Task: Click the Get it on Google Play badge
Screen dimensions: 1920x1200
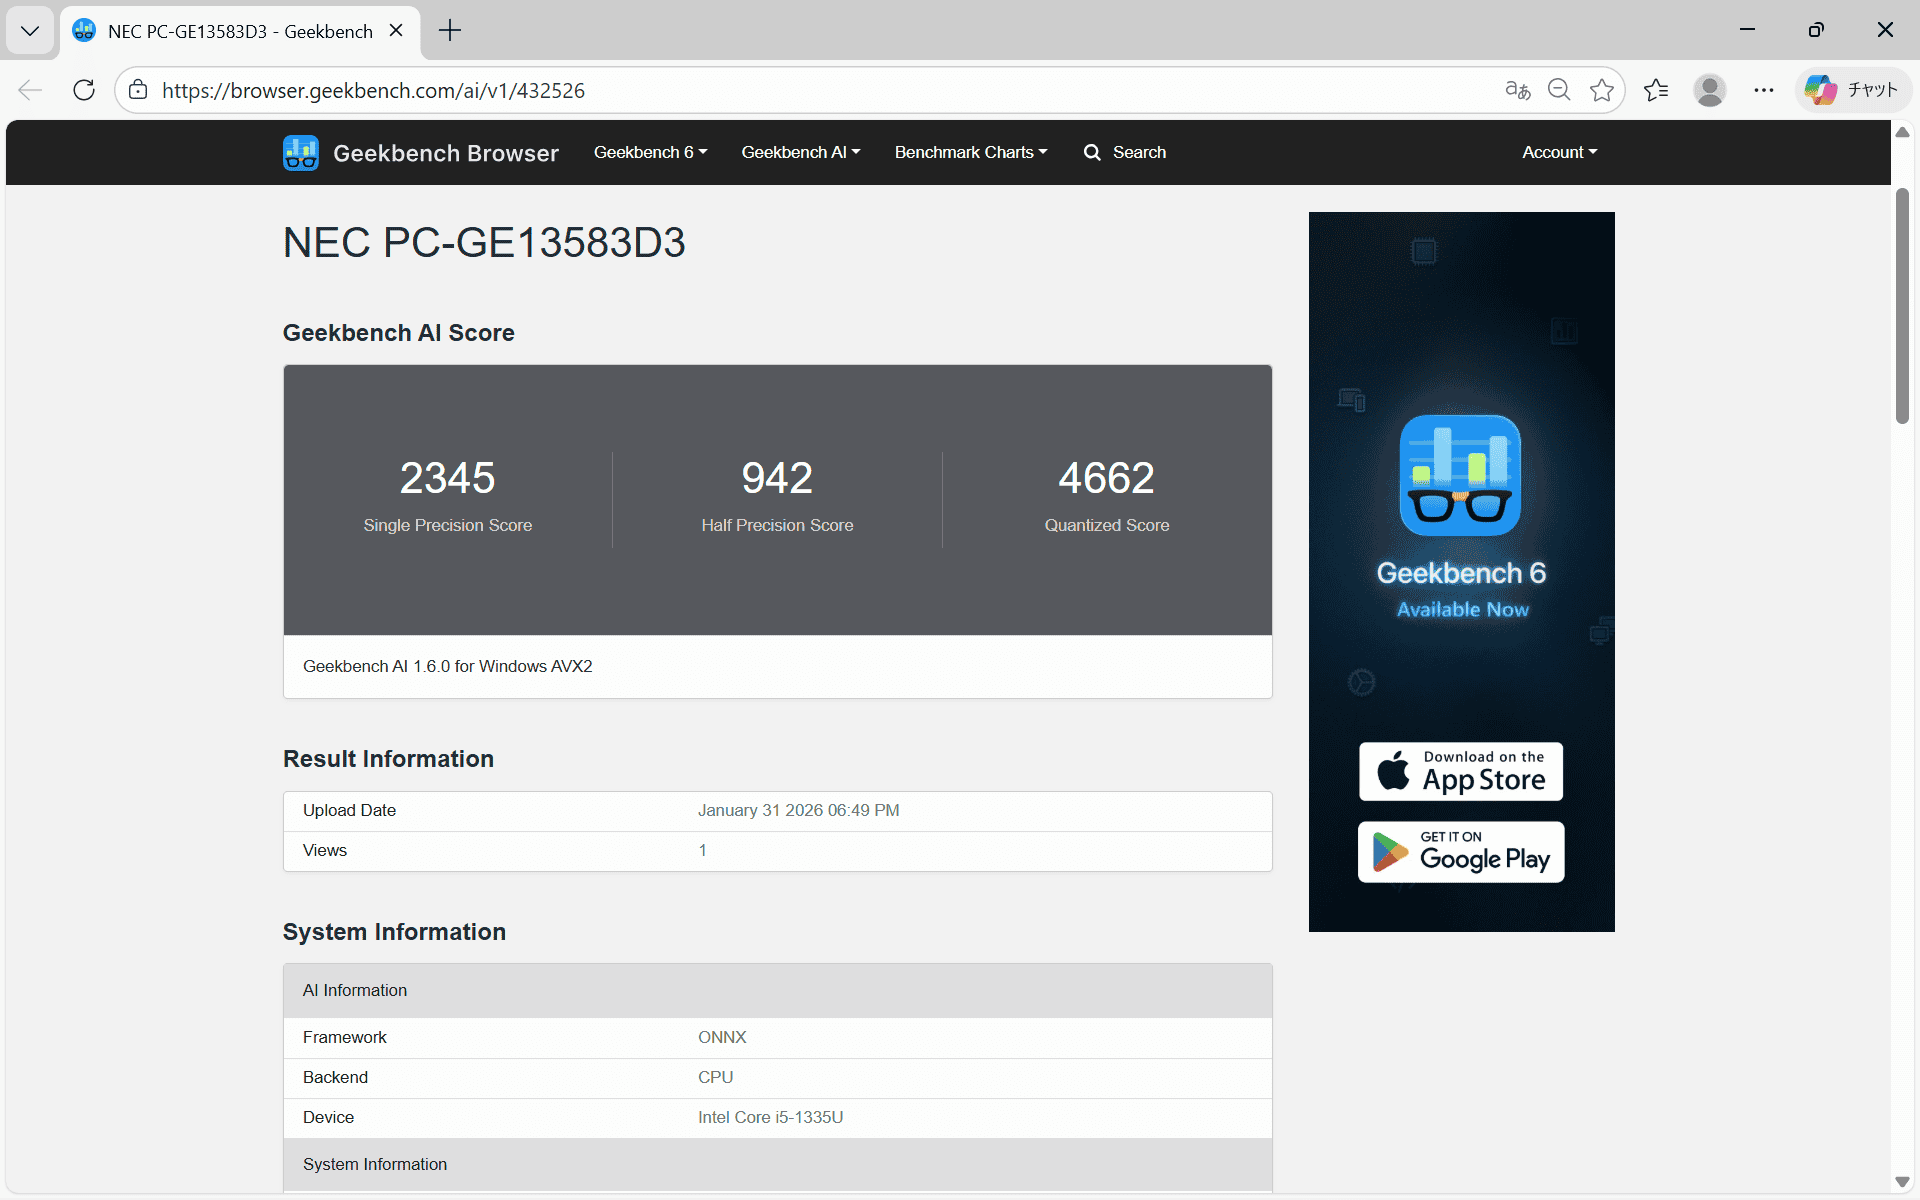Action: pyautogui.click(x=1460, y=852)
